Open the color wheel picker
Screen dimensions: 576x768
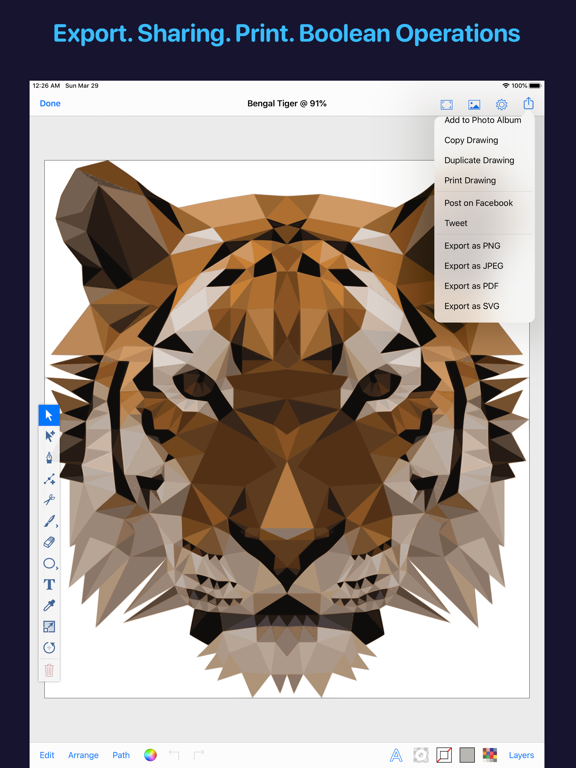150,755
